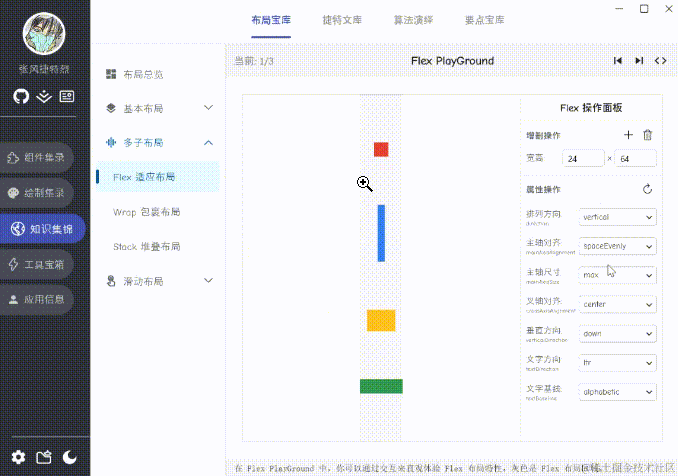Expand the 滑动布局 group

(x=158, y=281)
